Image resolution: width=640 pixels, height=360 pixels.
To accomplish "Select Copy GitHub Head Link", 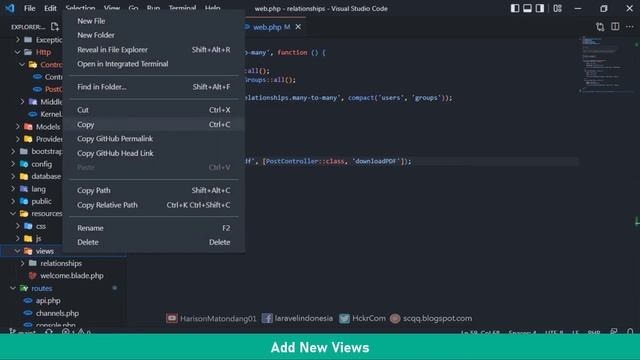I will 154,153.
